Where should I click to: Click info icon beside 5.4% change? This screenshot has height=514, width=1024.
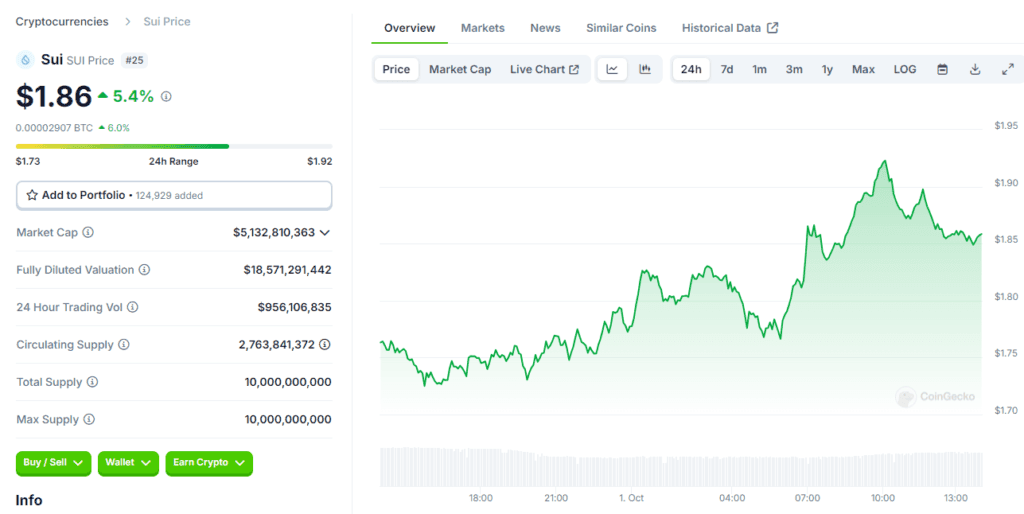[167, 97]
